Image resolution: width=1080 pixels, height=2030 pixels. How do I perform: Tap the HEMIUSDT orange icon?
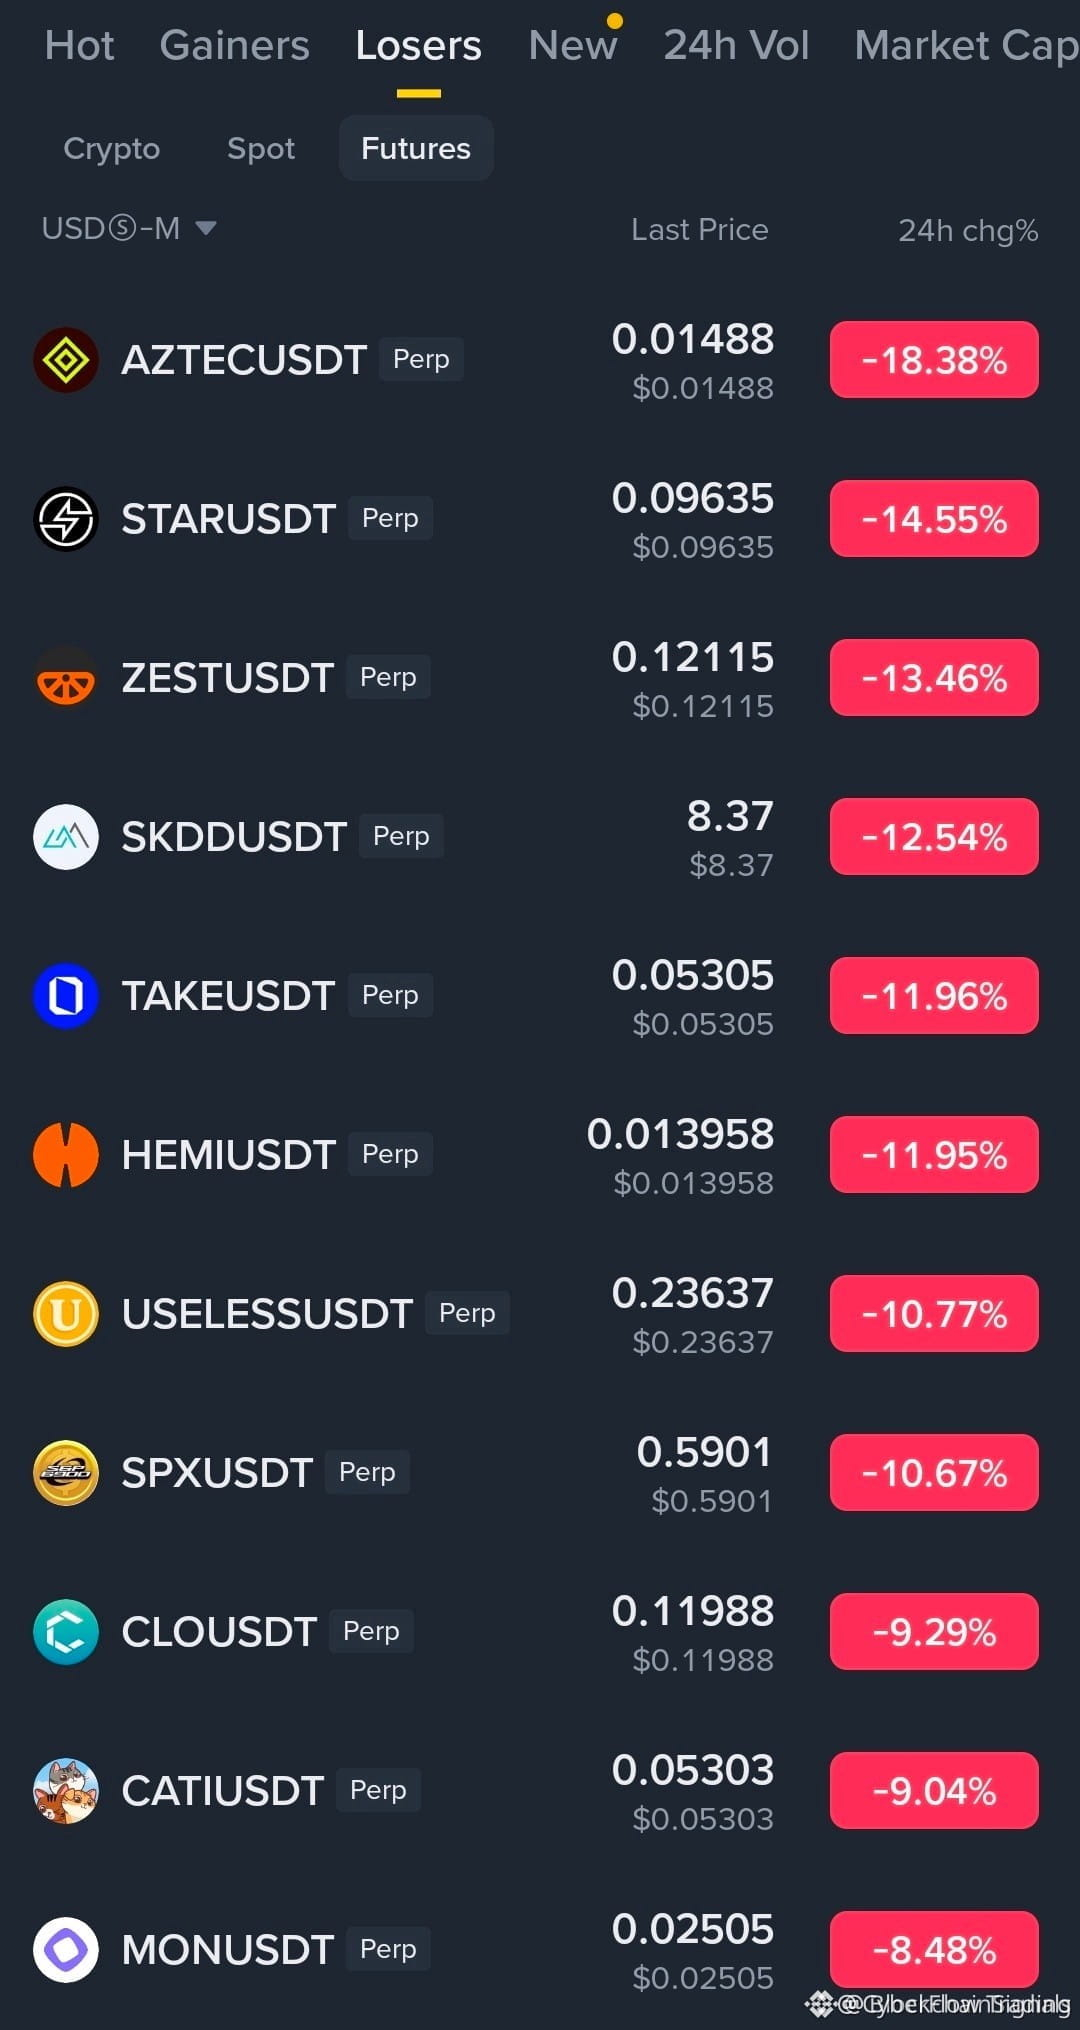pos(66,1155)
